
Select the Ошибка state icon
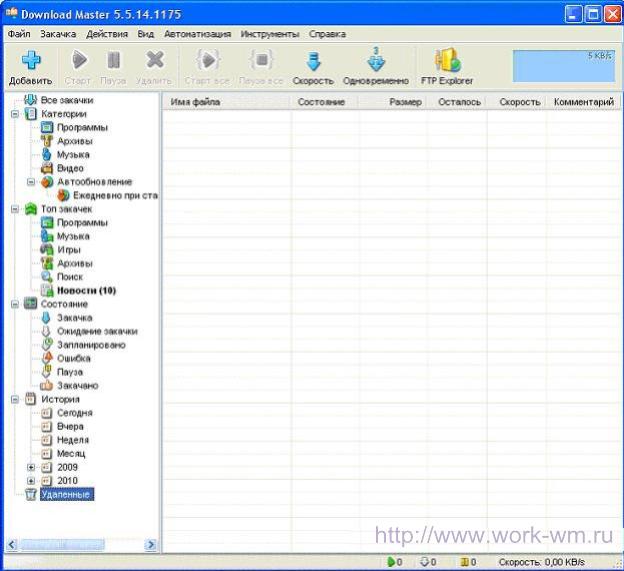point(47,358)
